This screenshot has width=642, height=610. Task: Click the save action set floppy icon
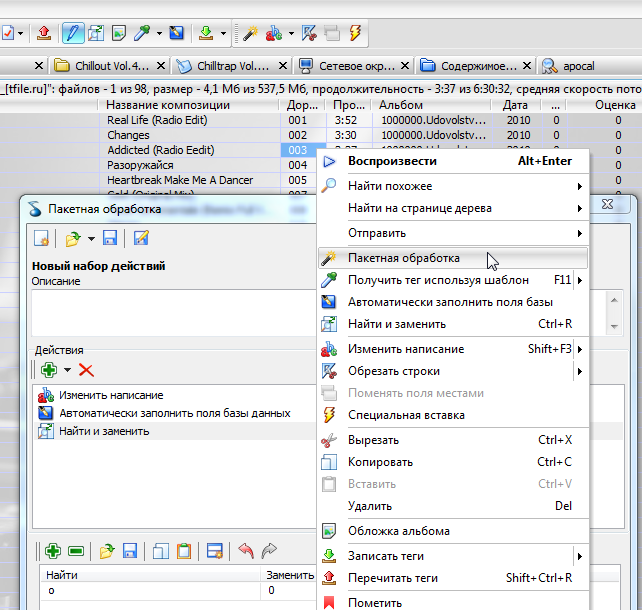point(110,238)
